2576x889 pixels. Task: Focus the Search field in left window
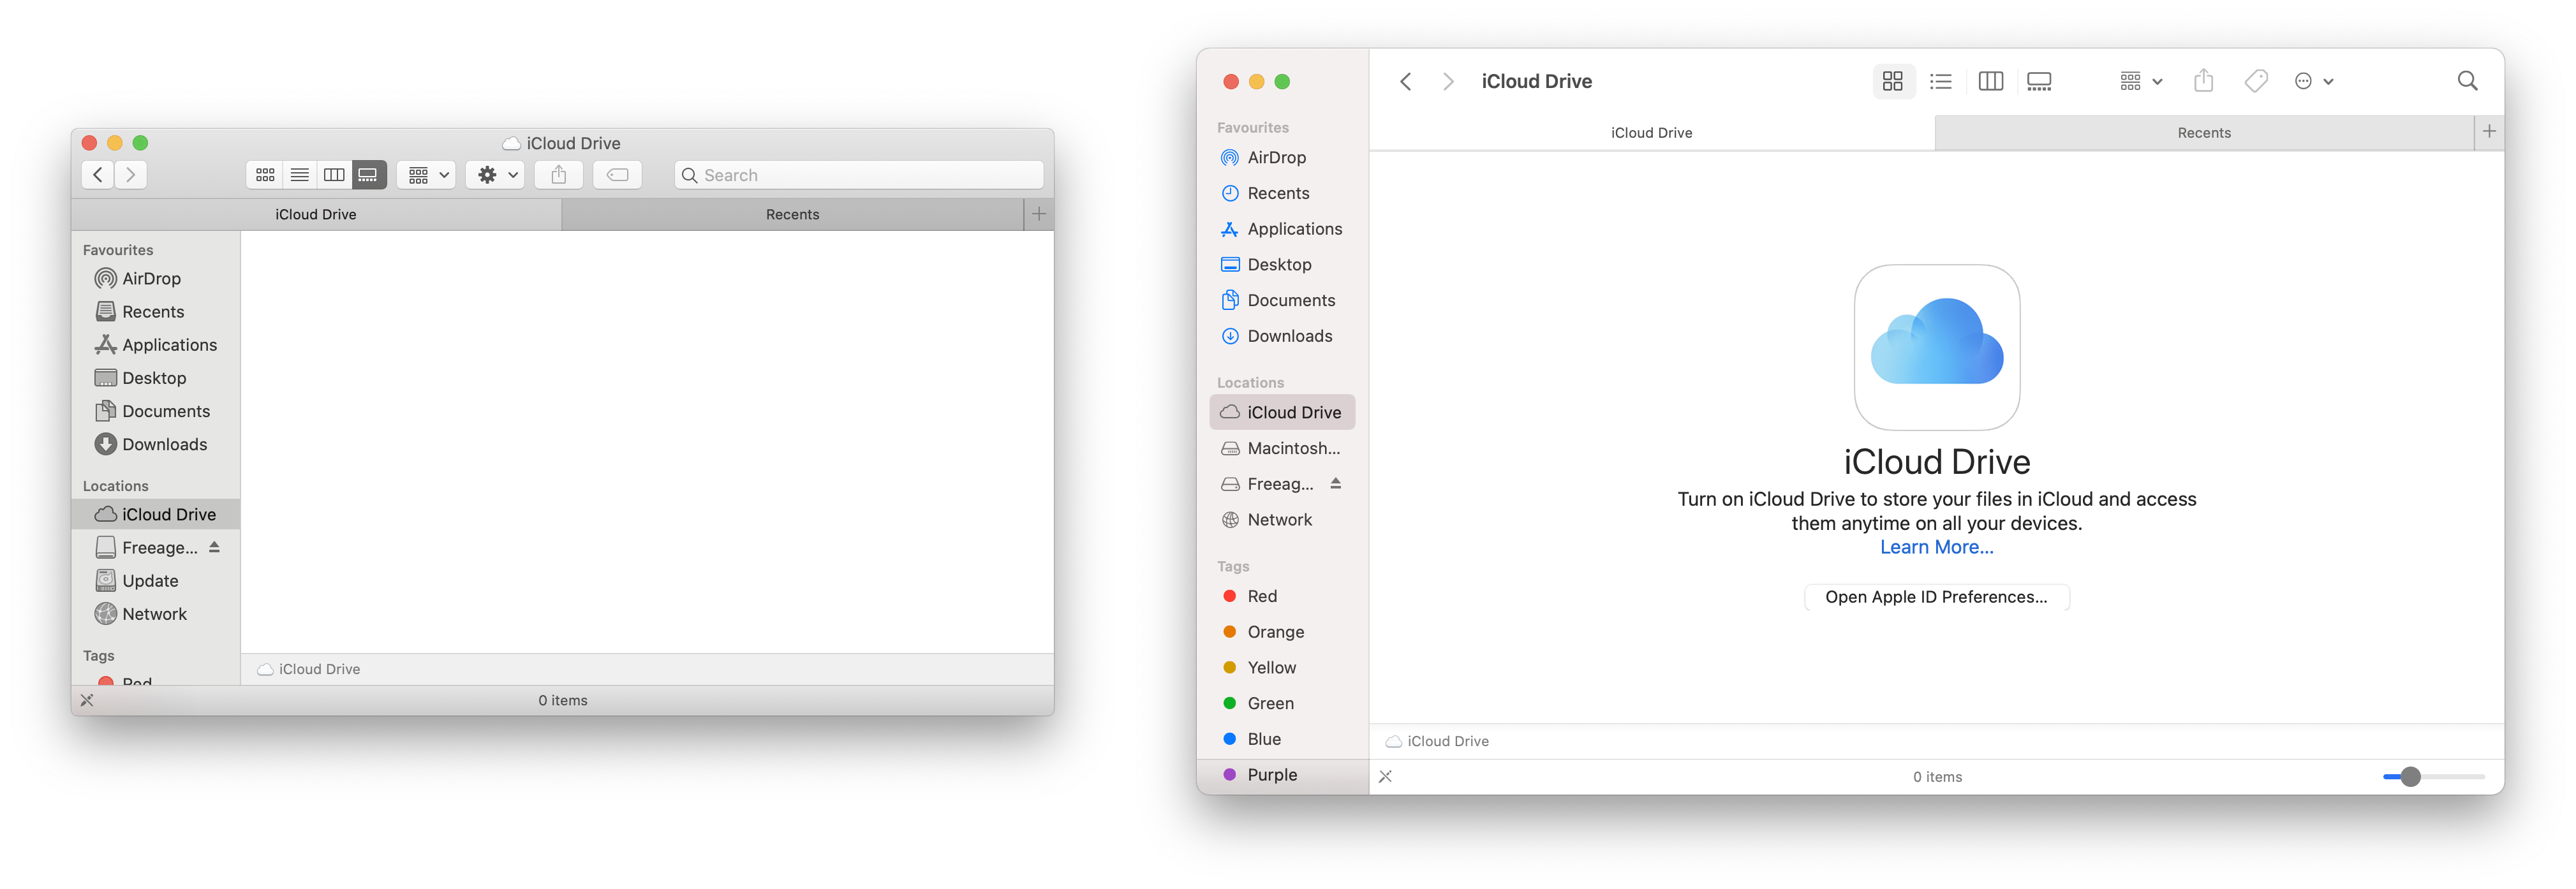pyautogui.click(x=859, y=175)
